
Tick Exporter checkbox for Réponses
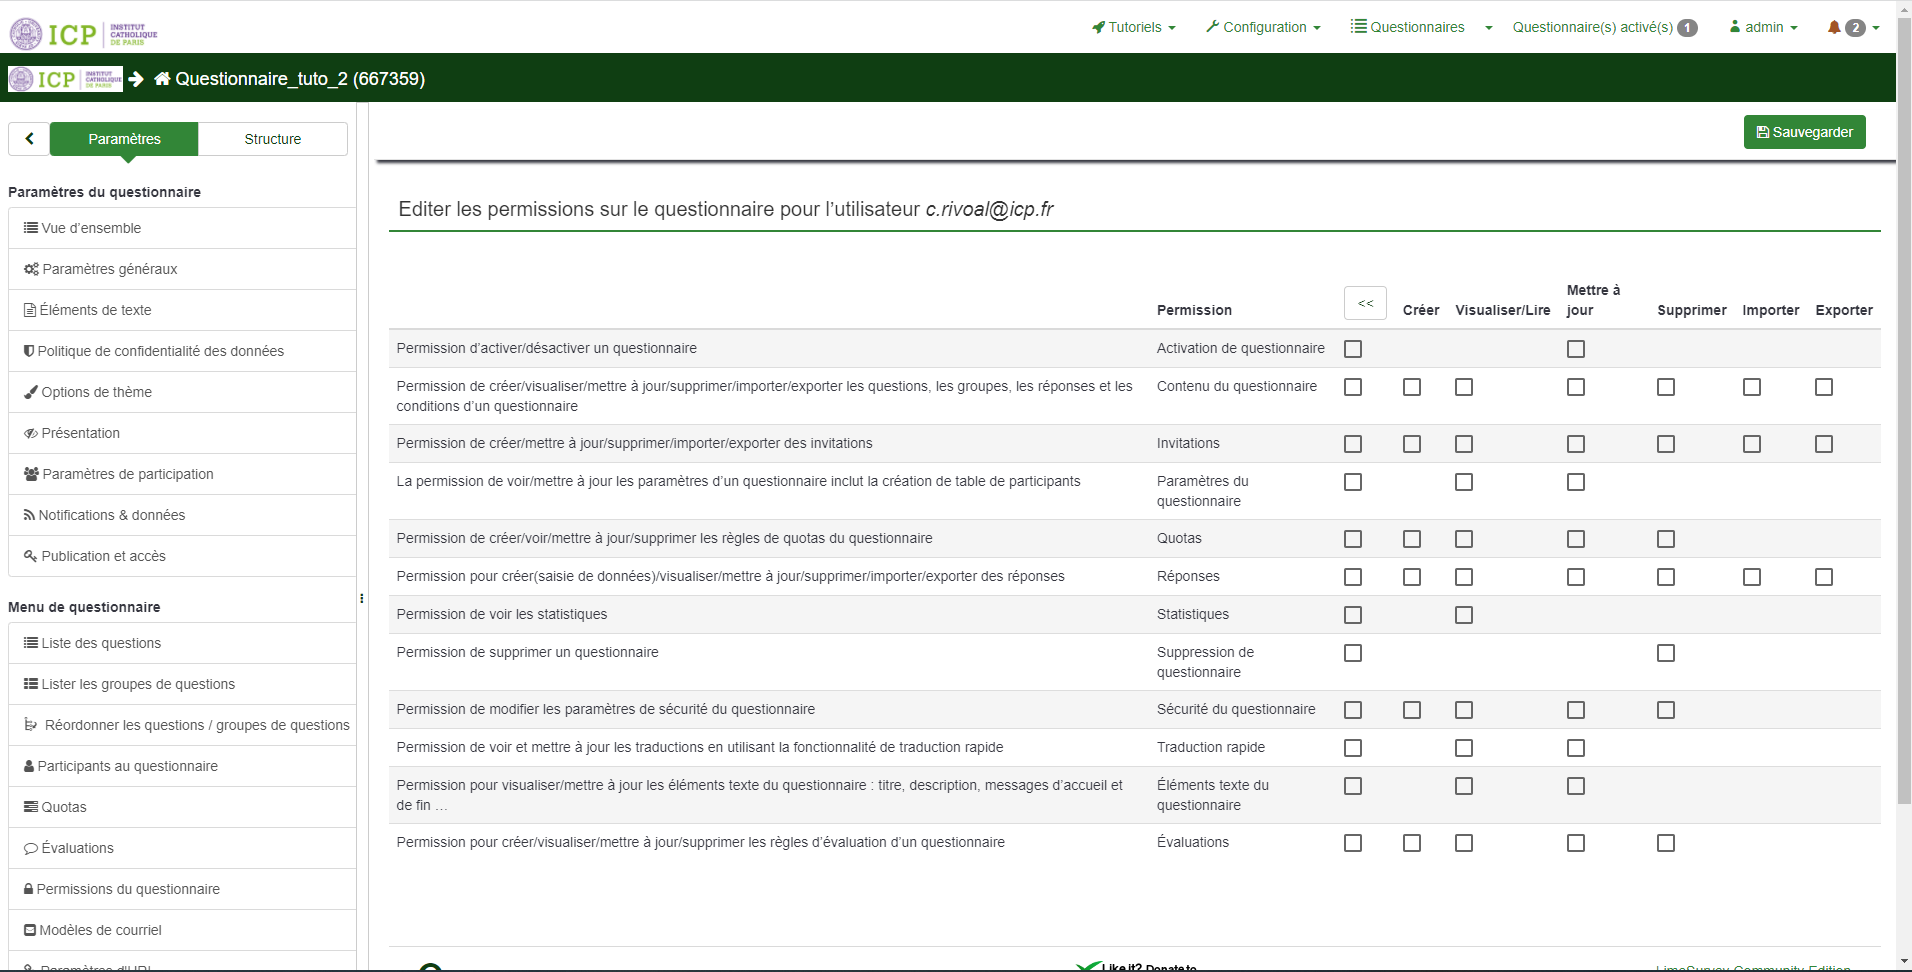coord(1824,577)
